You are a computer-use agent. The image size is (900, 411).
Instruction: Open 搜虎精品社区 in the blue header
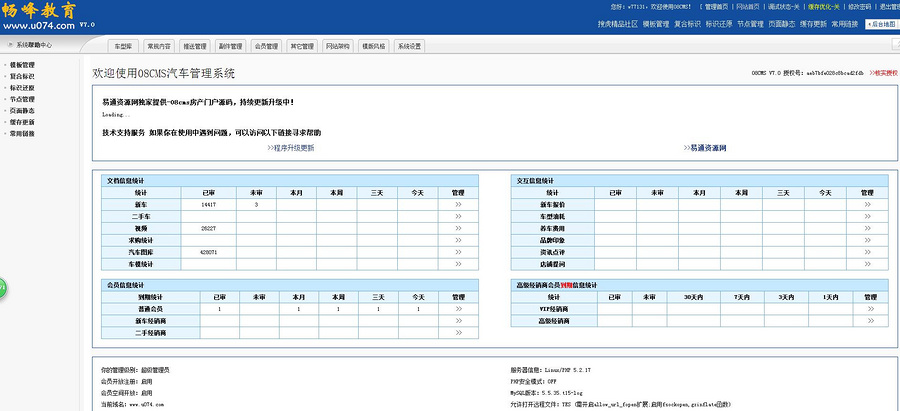(x=618, y=24)
